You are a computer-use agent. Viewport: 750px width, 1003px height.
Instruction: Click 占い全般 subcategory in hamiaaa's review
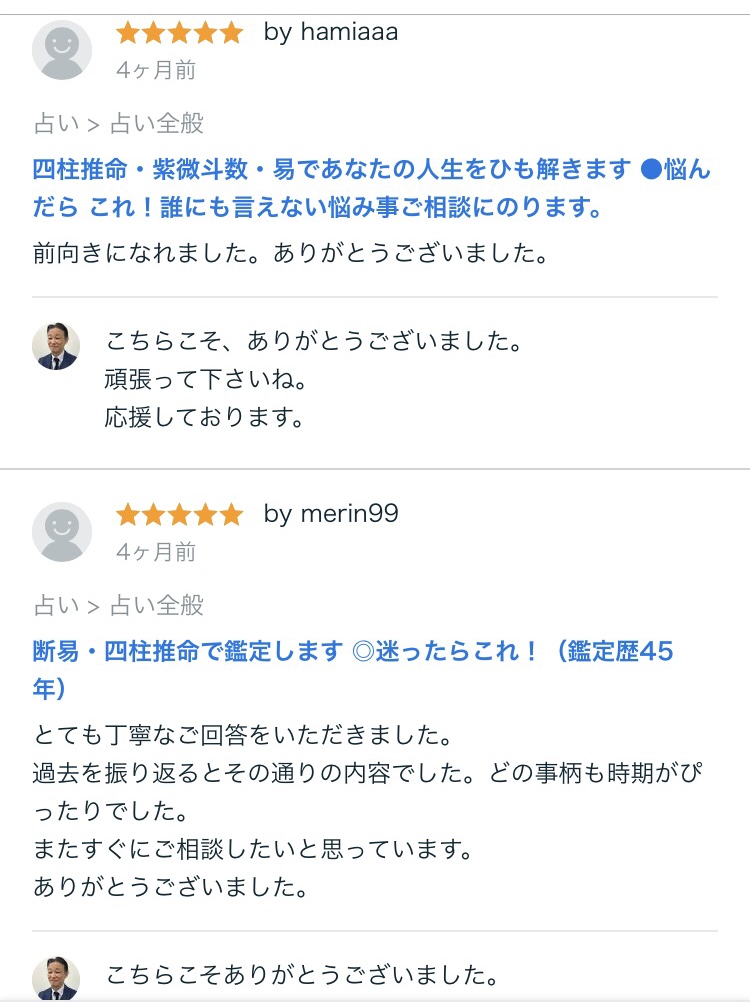(x=157, y=124)
